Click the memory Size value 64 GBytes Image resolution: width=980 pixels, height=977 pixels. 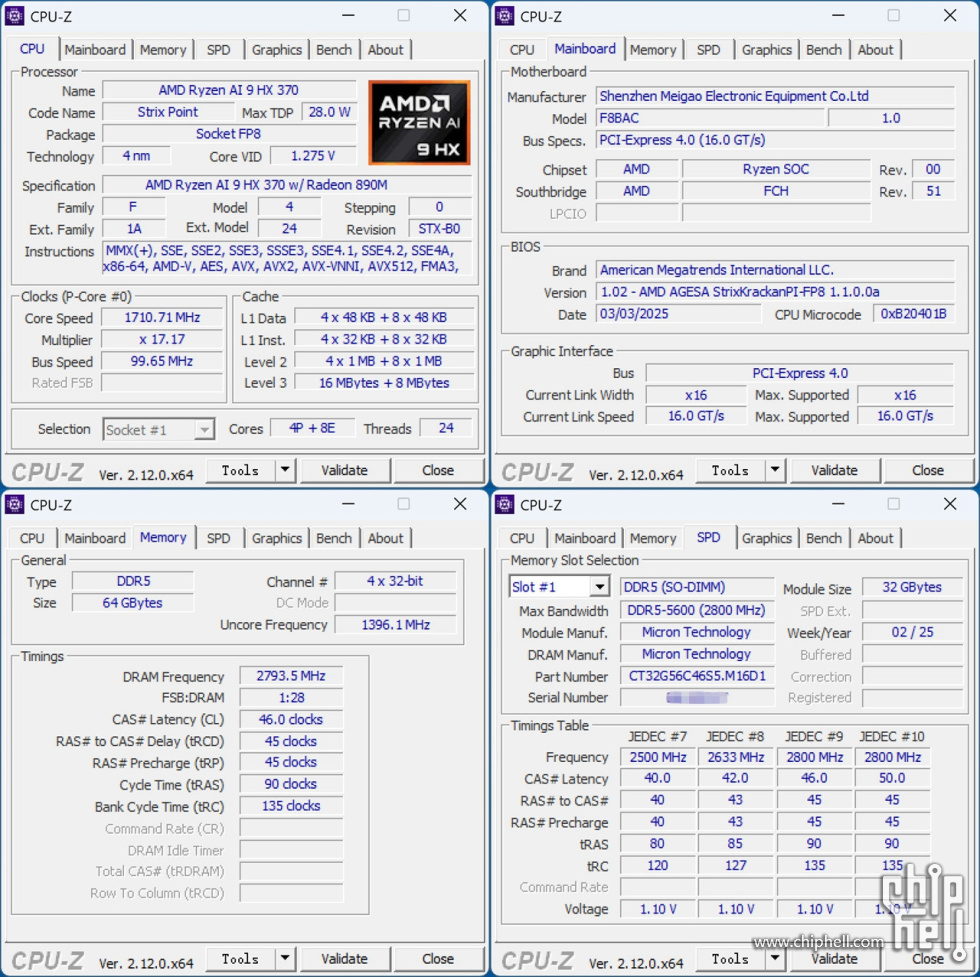(132, 603)
